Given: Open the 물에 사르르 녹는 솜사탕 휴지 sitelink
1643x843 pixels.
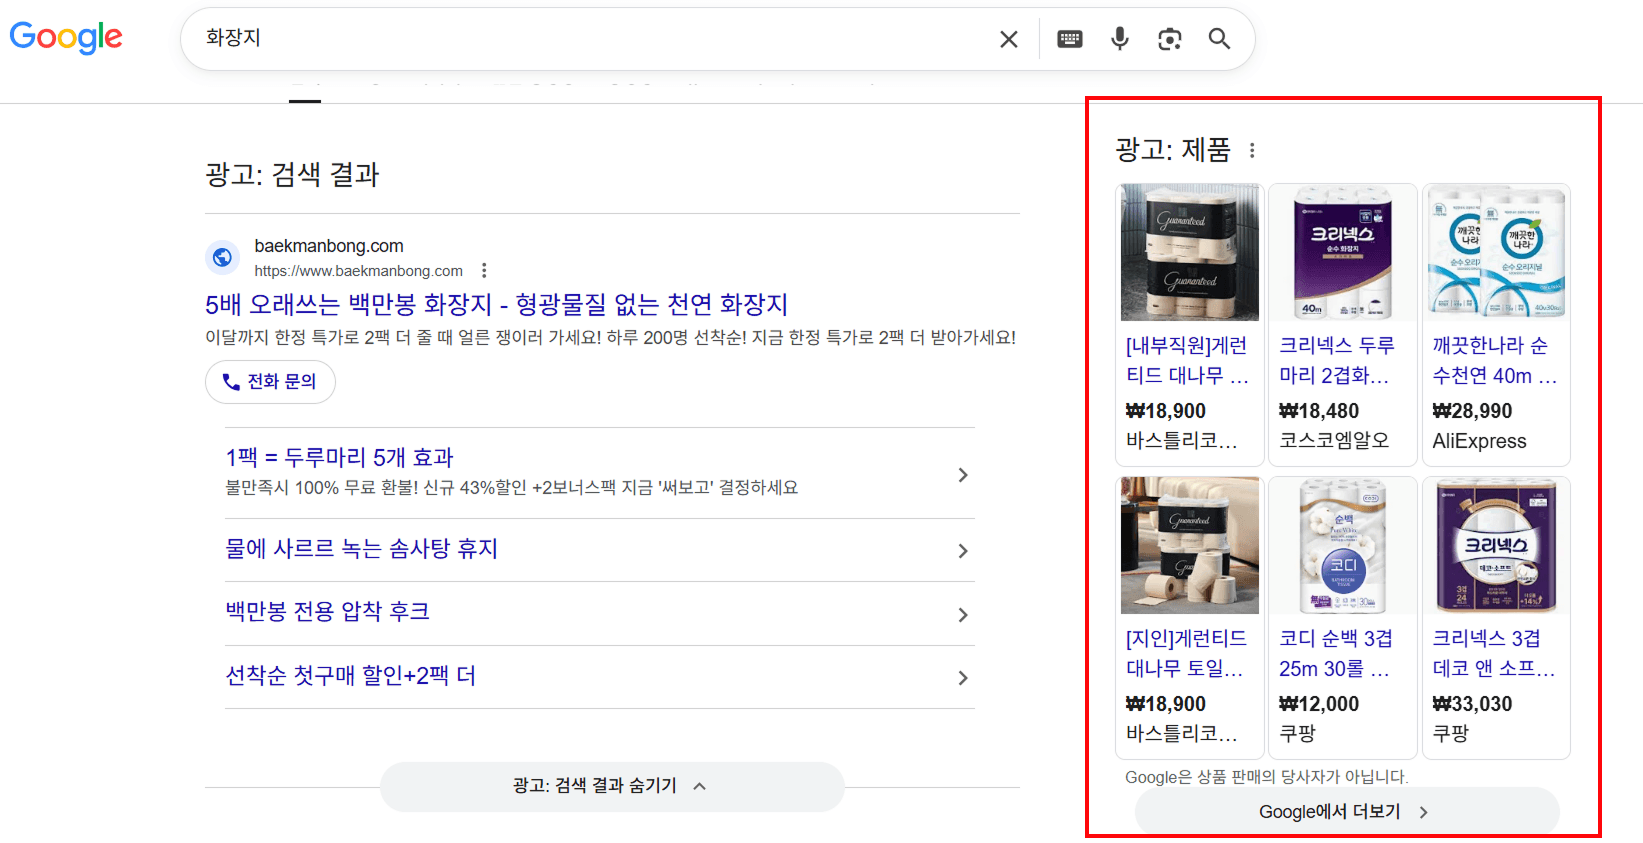Looking at the screenshot, I should 362,548.
